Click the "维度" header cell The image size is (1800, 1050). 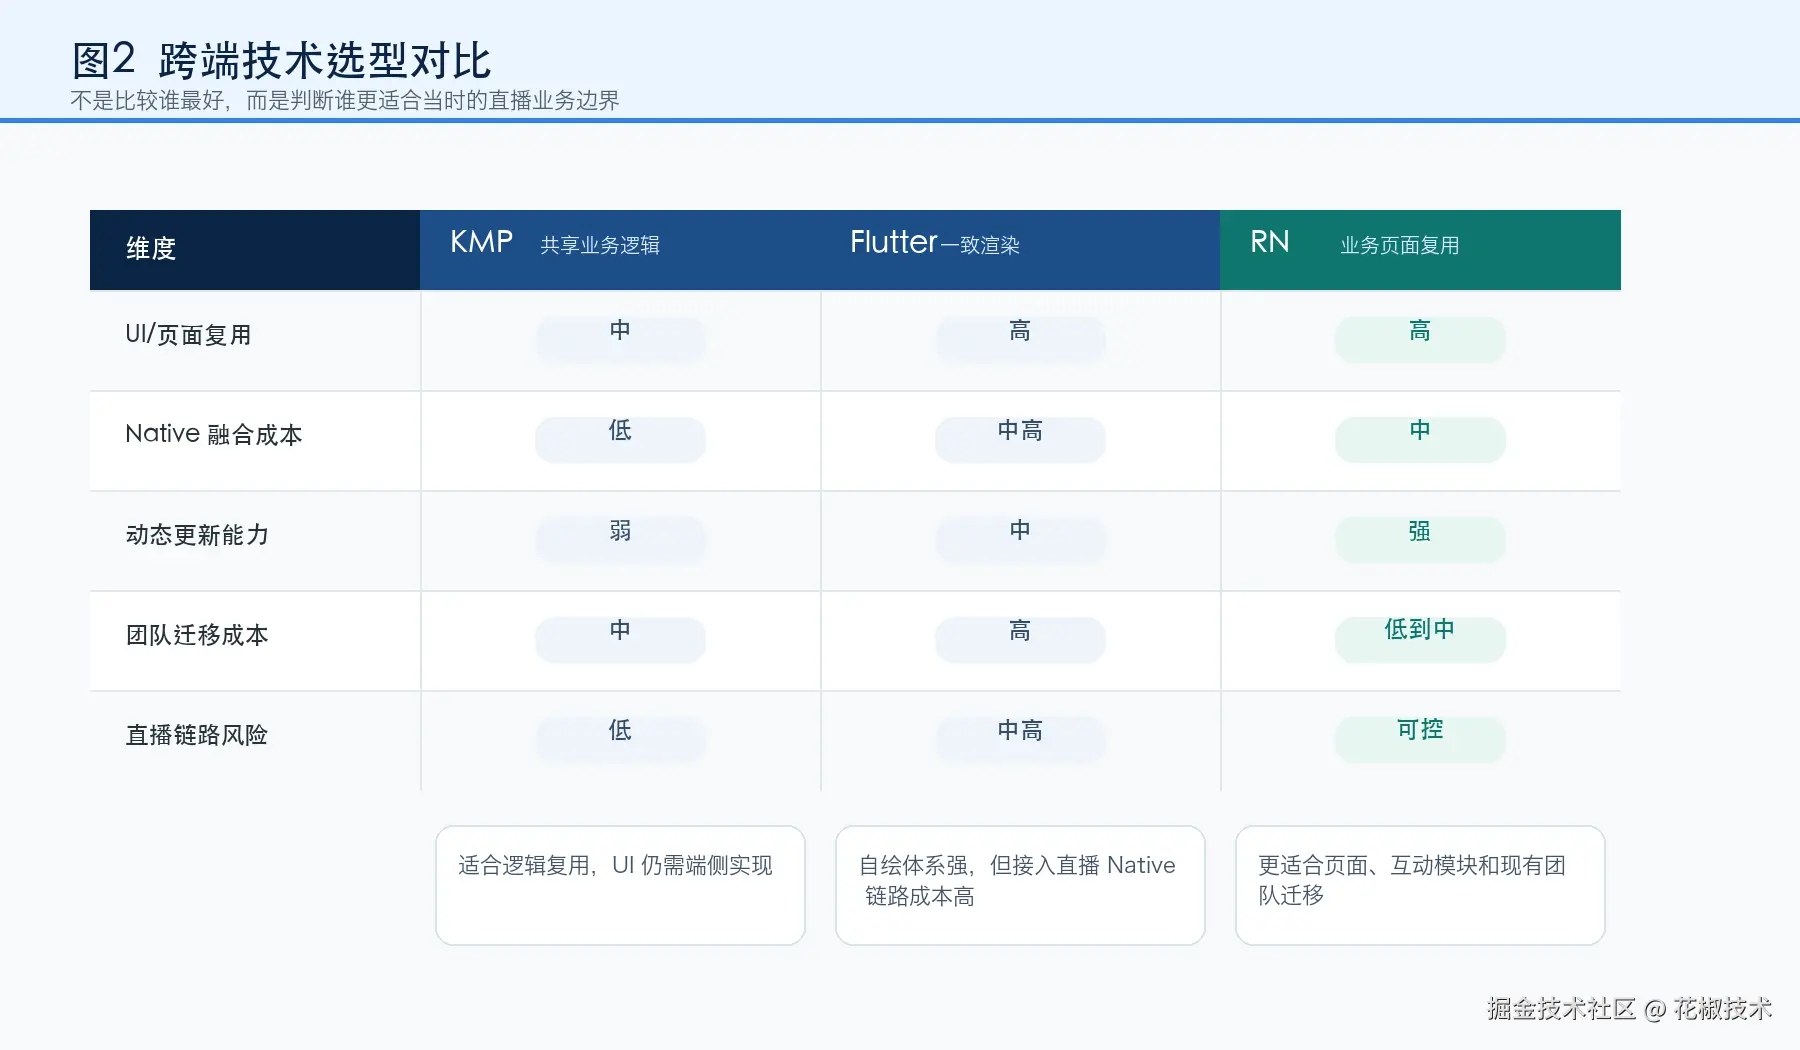tap(255, 250)
